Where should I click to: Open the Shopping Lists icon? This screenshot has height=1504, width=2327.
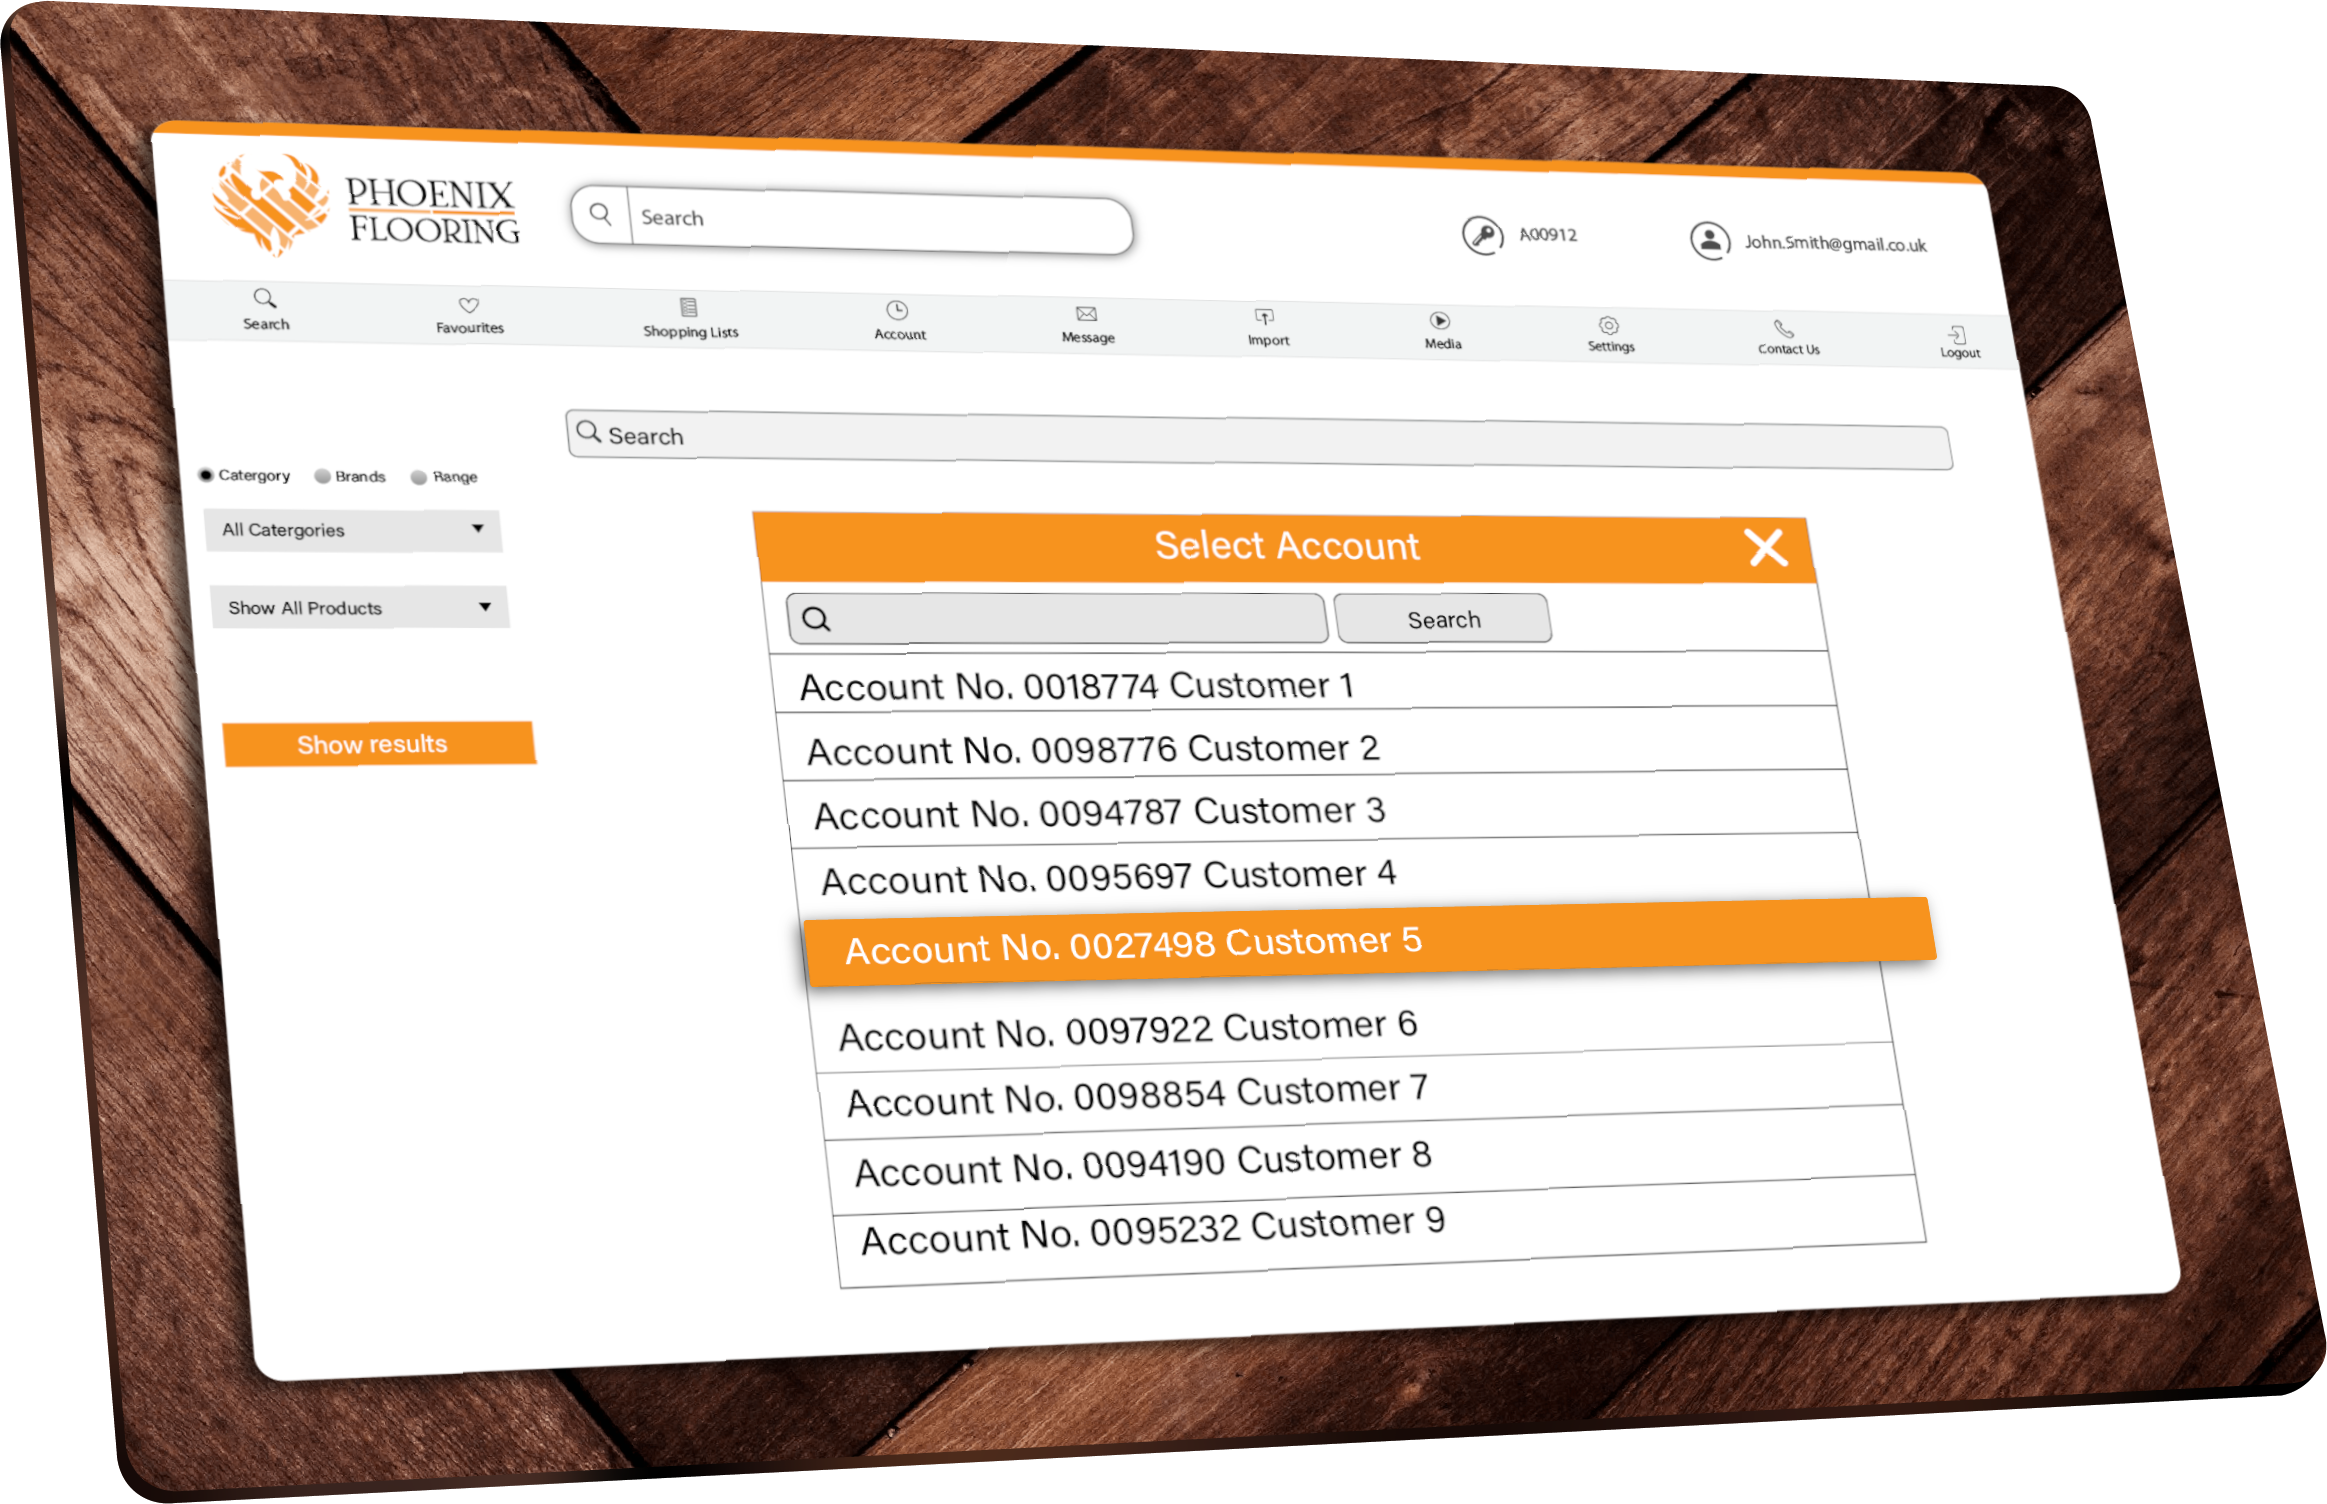pyautogui.click(x=688, y=308)
